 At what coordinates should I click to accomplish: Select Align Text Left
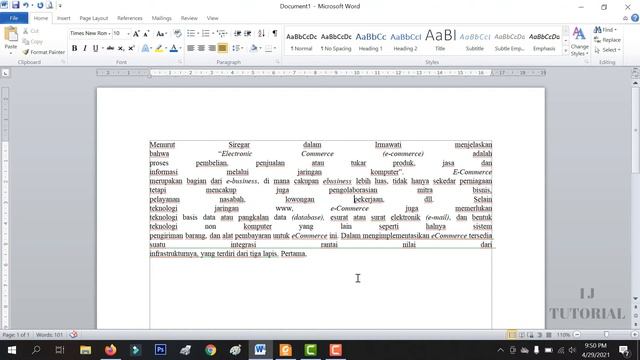pyautogui.click(x=191, y=48)
